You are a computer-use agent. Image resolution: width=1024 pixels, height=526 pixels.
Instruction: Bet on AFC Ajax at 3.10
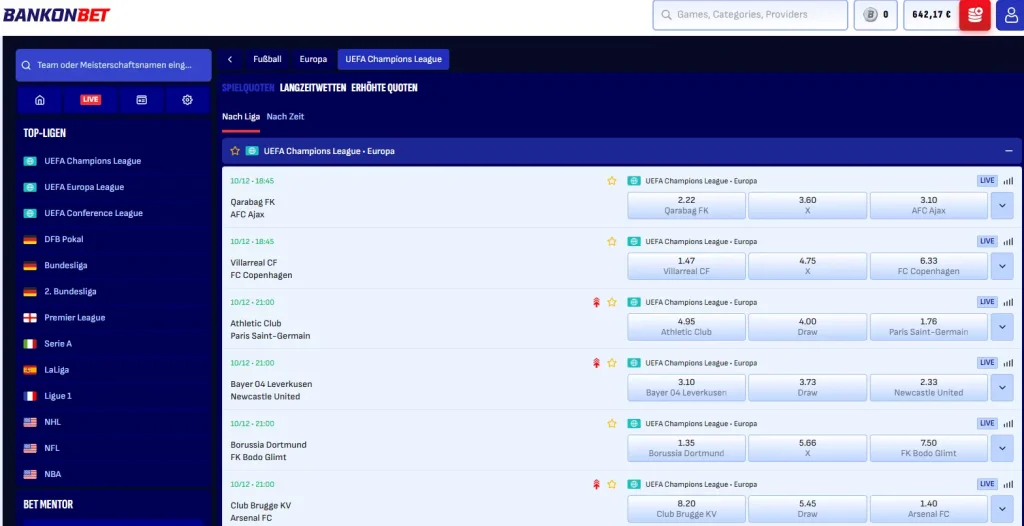(929, 206)
